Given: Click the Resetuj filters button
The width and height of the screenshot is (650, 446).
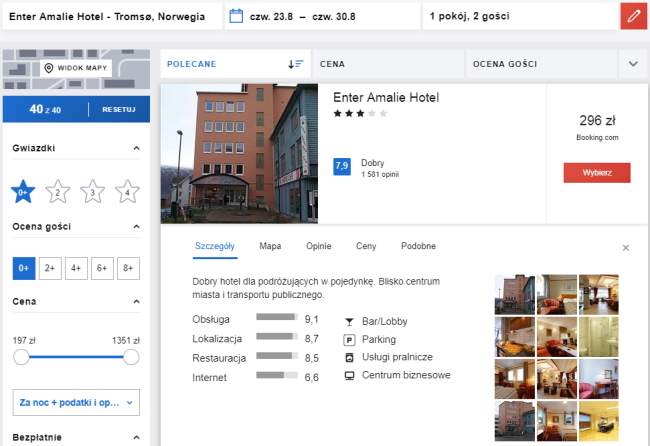Looking at the screenshot, I should 118,109.
